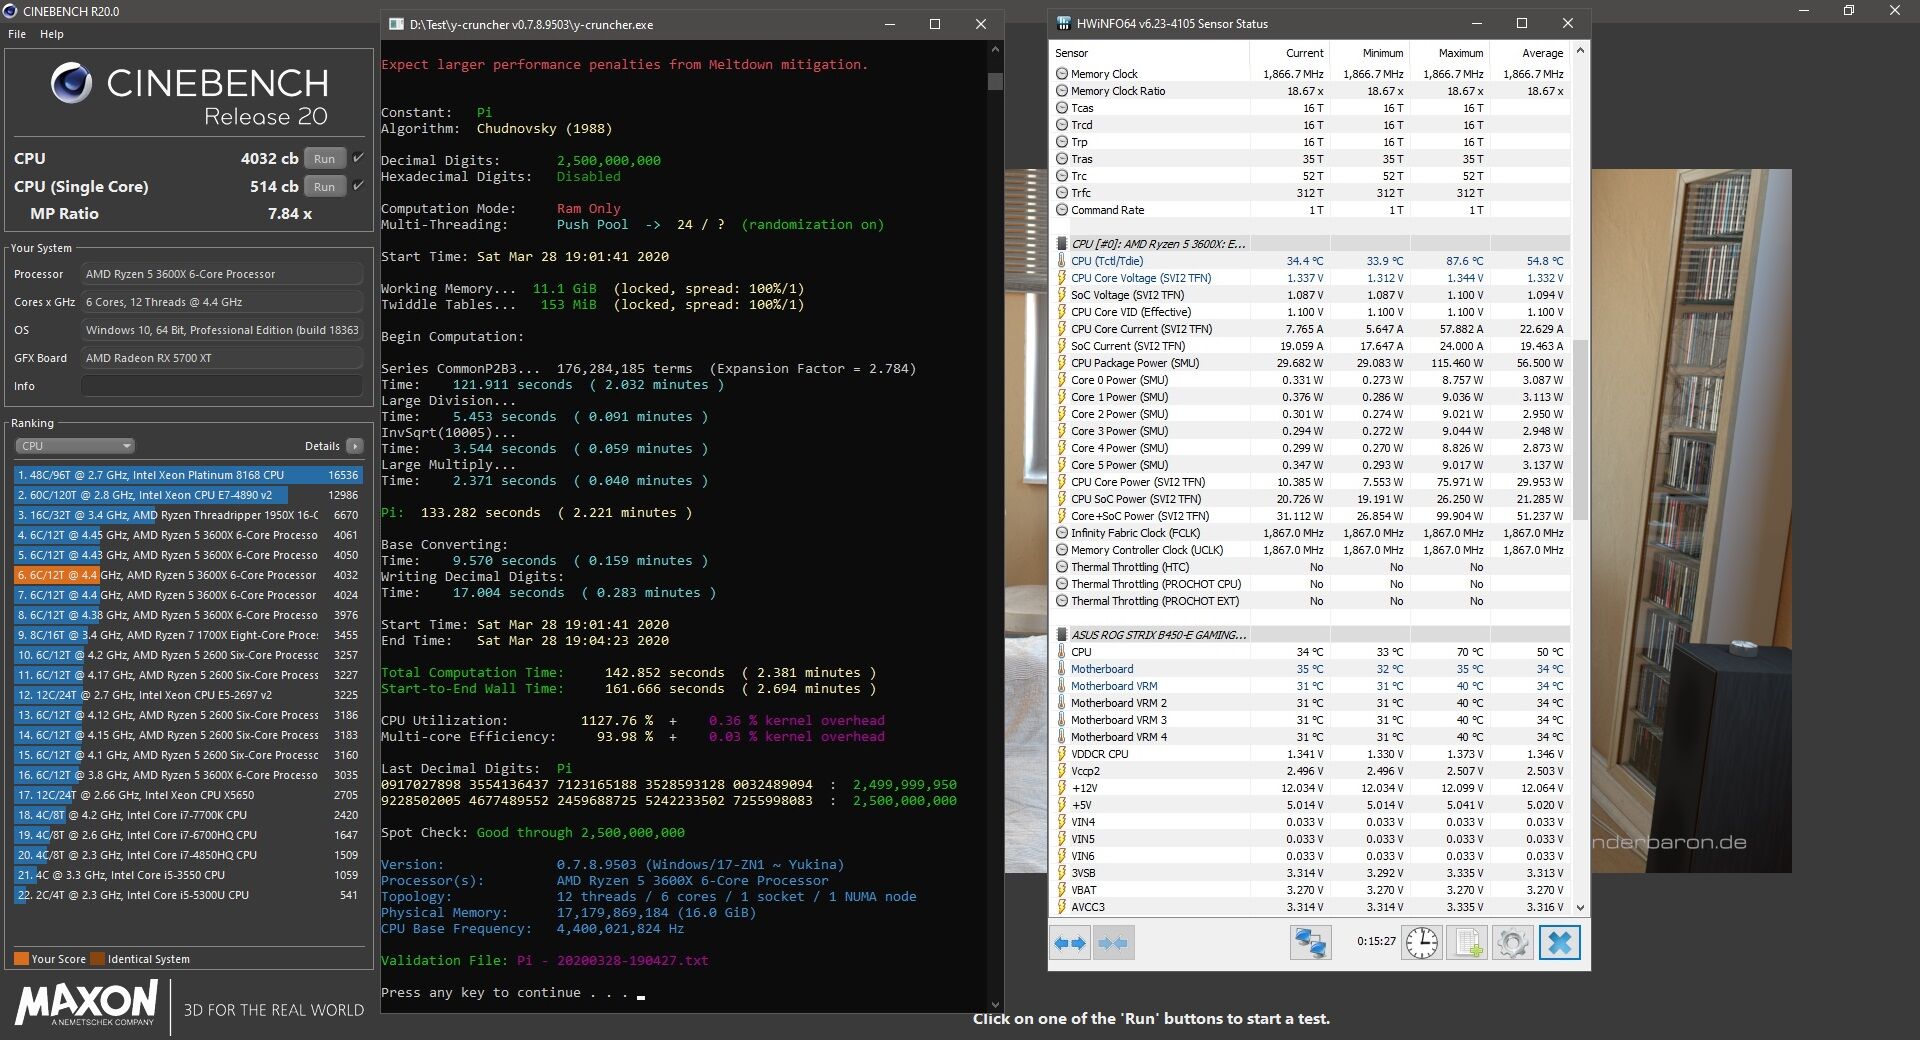The width and height of the screenshot is (1920, 1040).
Task: Click the Motherboard VRM thermometer icon
Action: pos(1062,686)
